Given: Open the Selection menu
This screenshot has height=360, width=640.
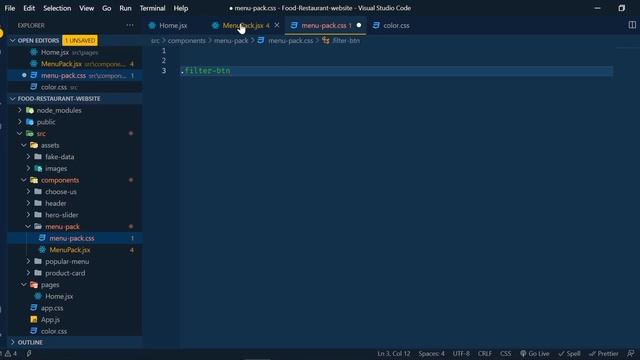Looking at the screenshot, I should (57, 8).
